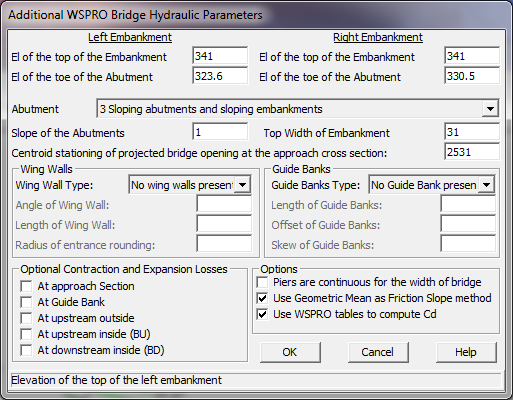Open the Guide Banks Type dropdown

coord(486,185)
